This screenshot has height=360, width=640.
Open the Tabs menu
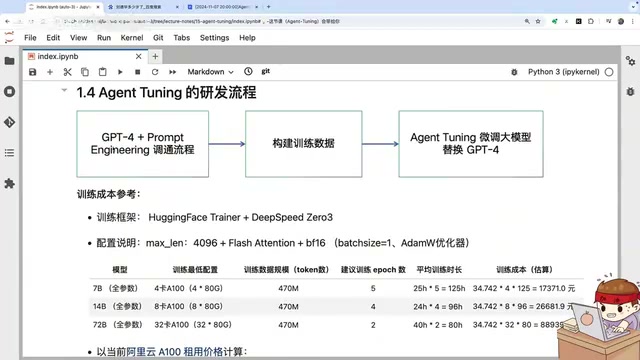click(x=182, y=38)
